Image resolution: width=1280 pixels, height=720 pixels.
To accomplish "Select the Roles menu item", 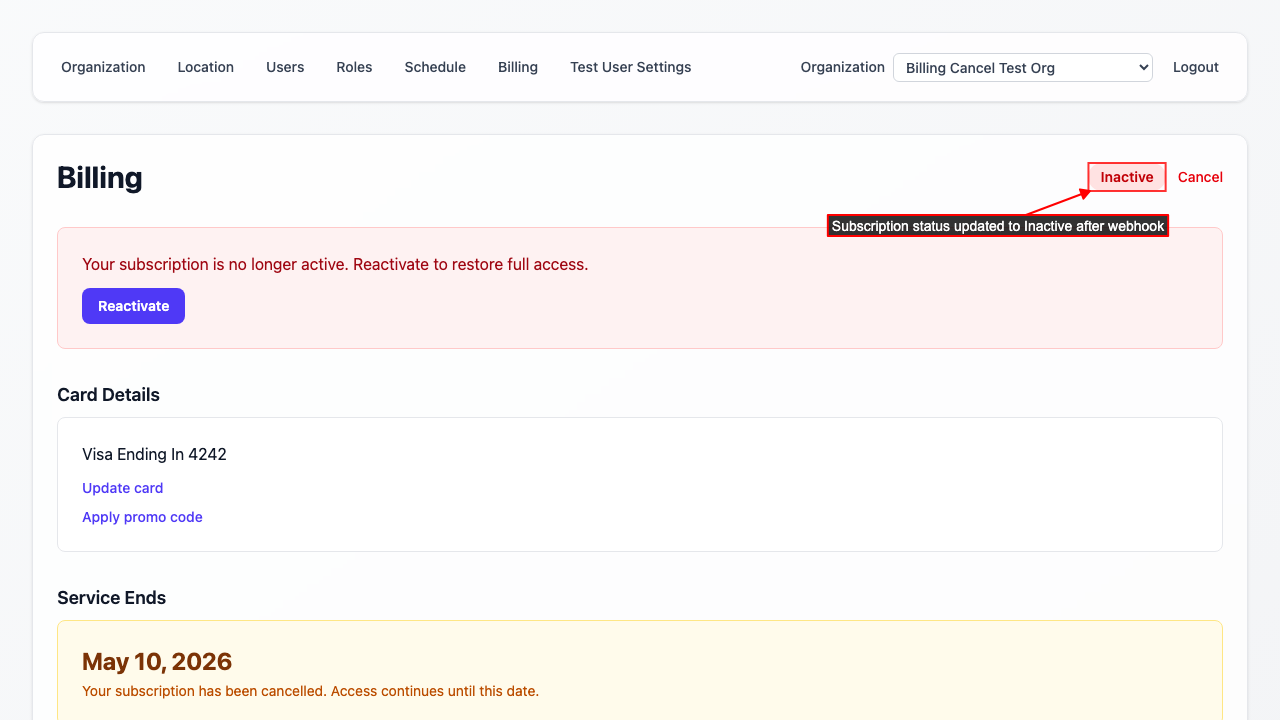I will click(354, 67).
